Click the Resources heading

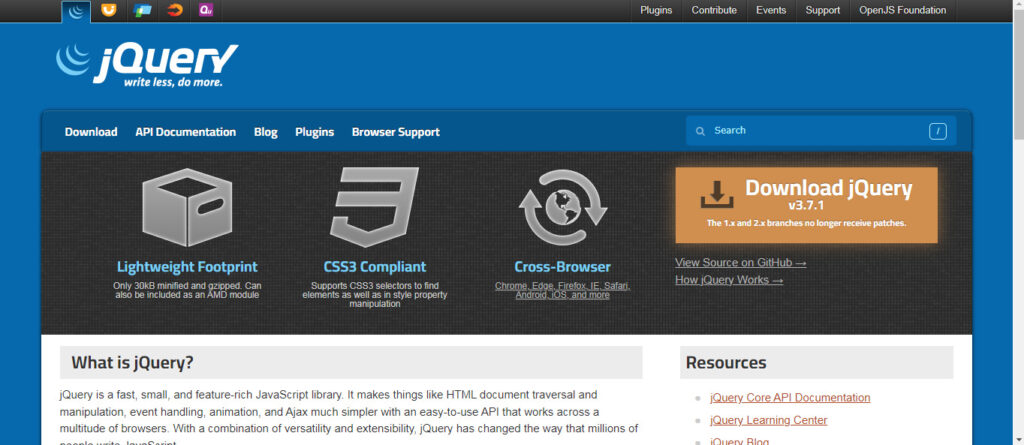point(726,363)
